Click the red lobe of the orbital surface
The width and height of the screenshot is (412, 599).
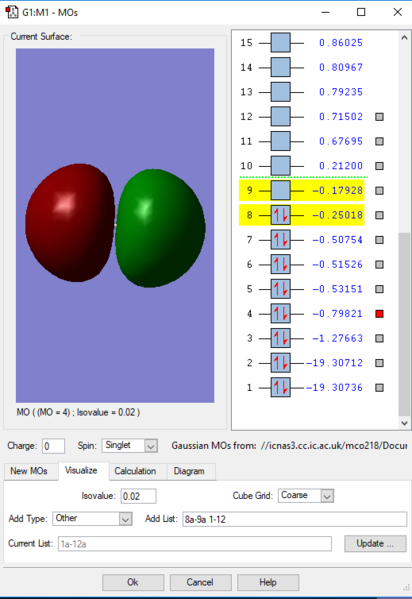70,223
